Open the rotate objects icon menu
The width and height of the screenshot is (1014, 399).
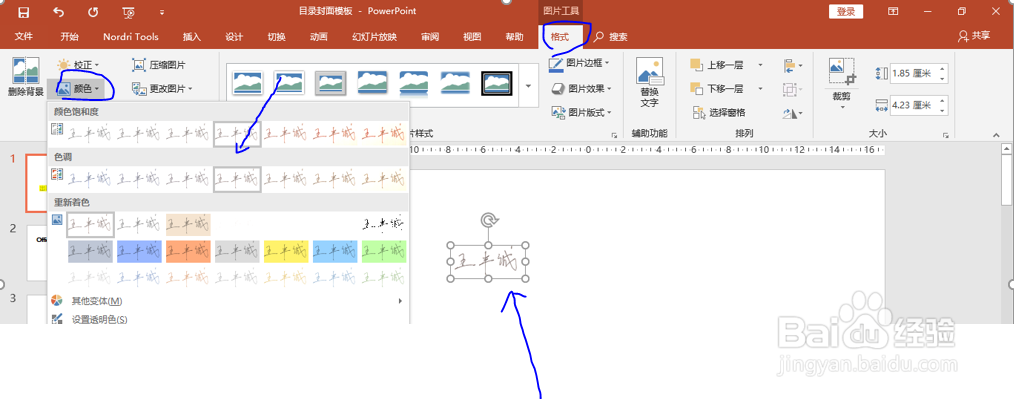[792, 113]
